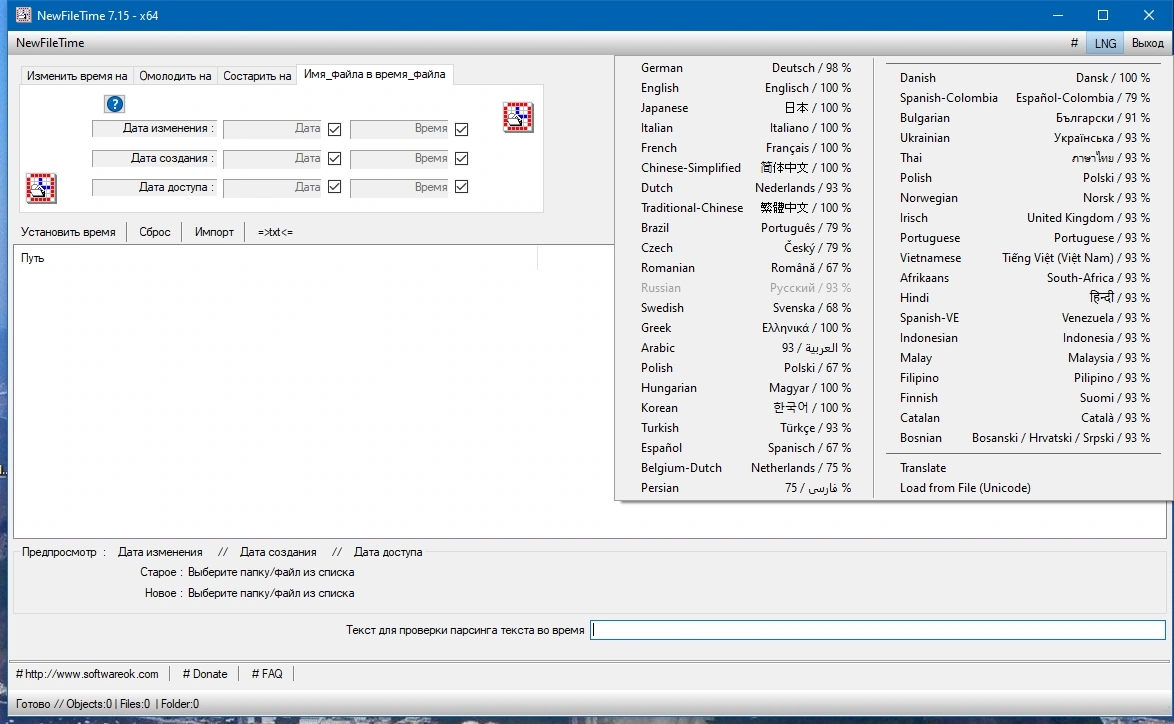1174x724 pixels.
Task: Click the Путь column header
Action: coord(276,258)
